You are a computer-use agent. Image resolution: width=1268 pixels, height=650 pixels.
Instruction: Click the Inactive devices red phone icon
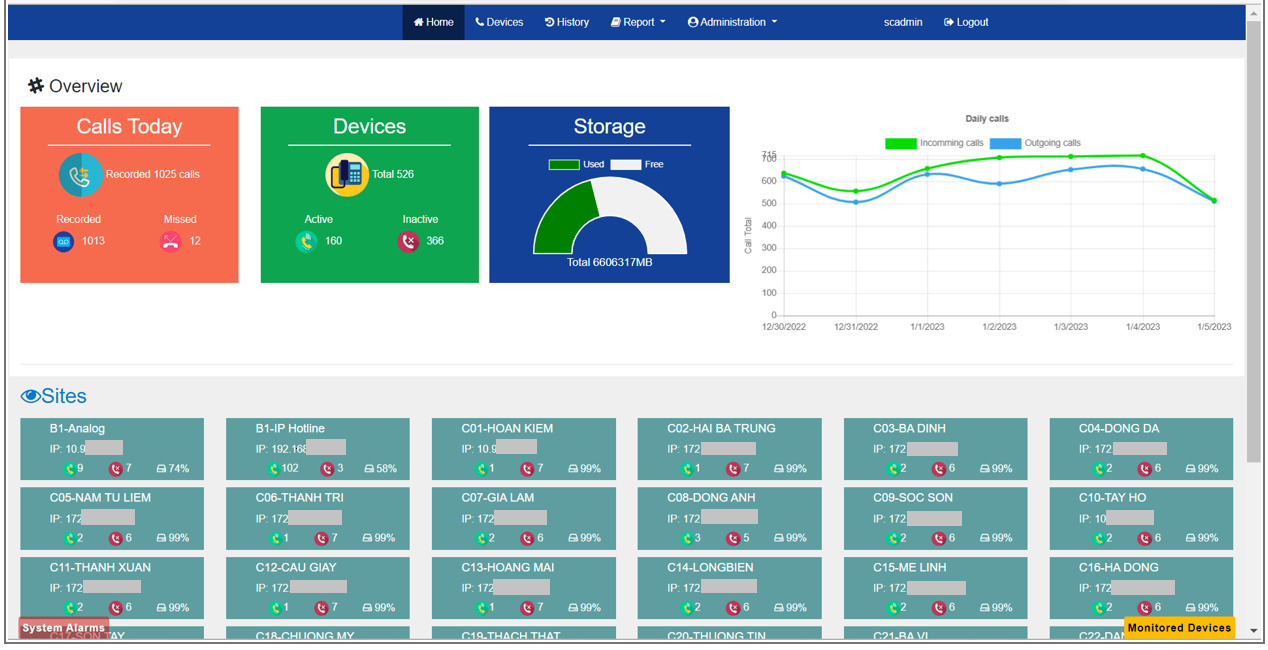click(x=408, y=242)
